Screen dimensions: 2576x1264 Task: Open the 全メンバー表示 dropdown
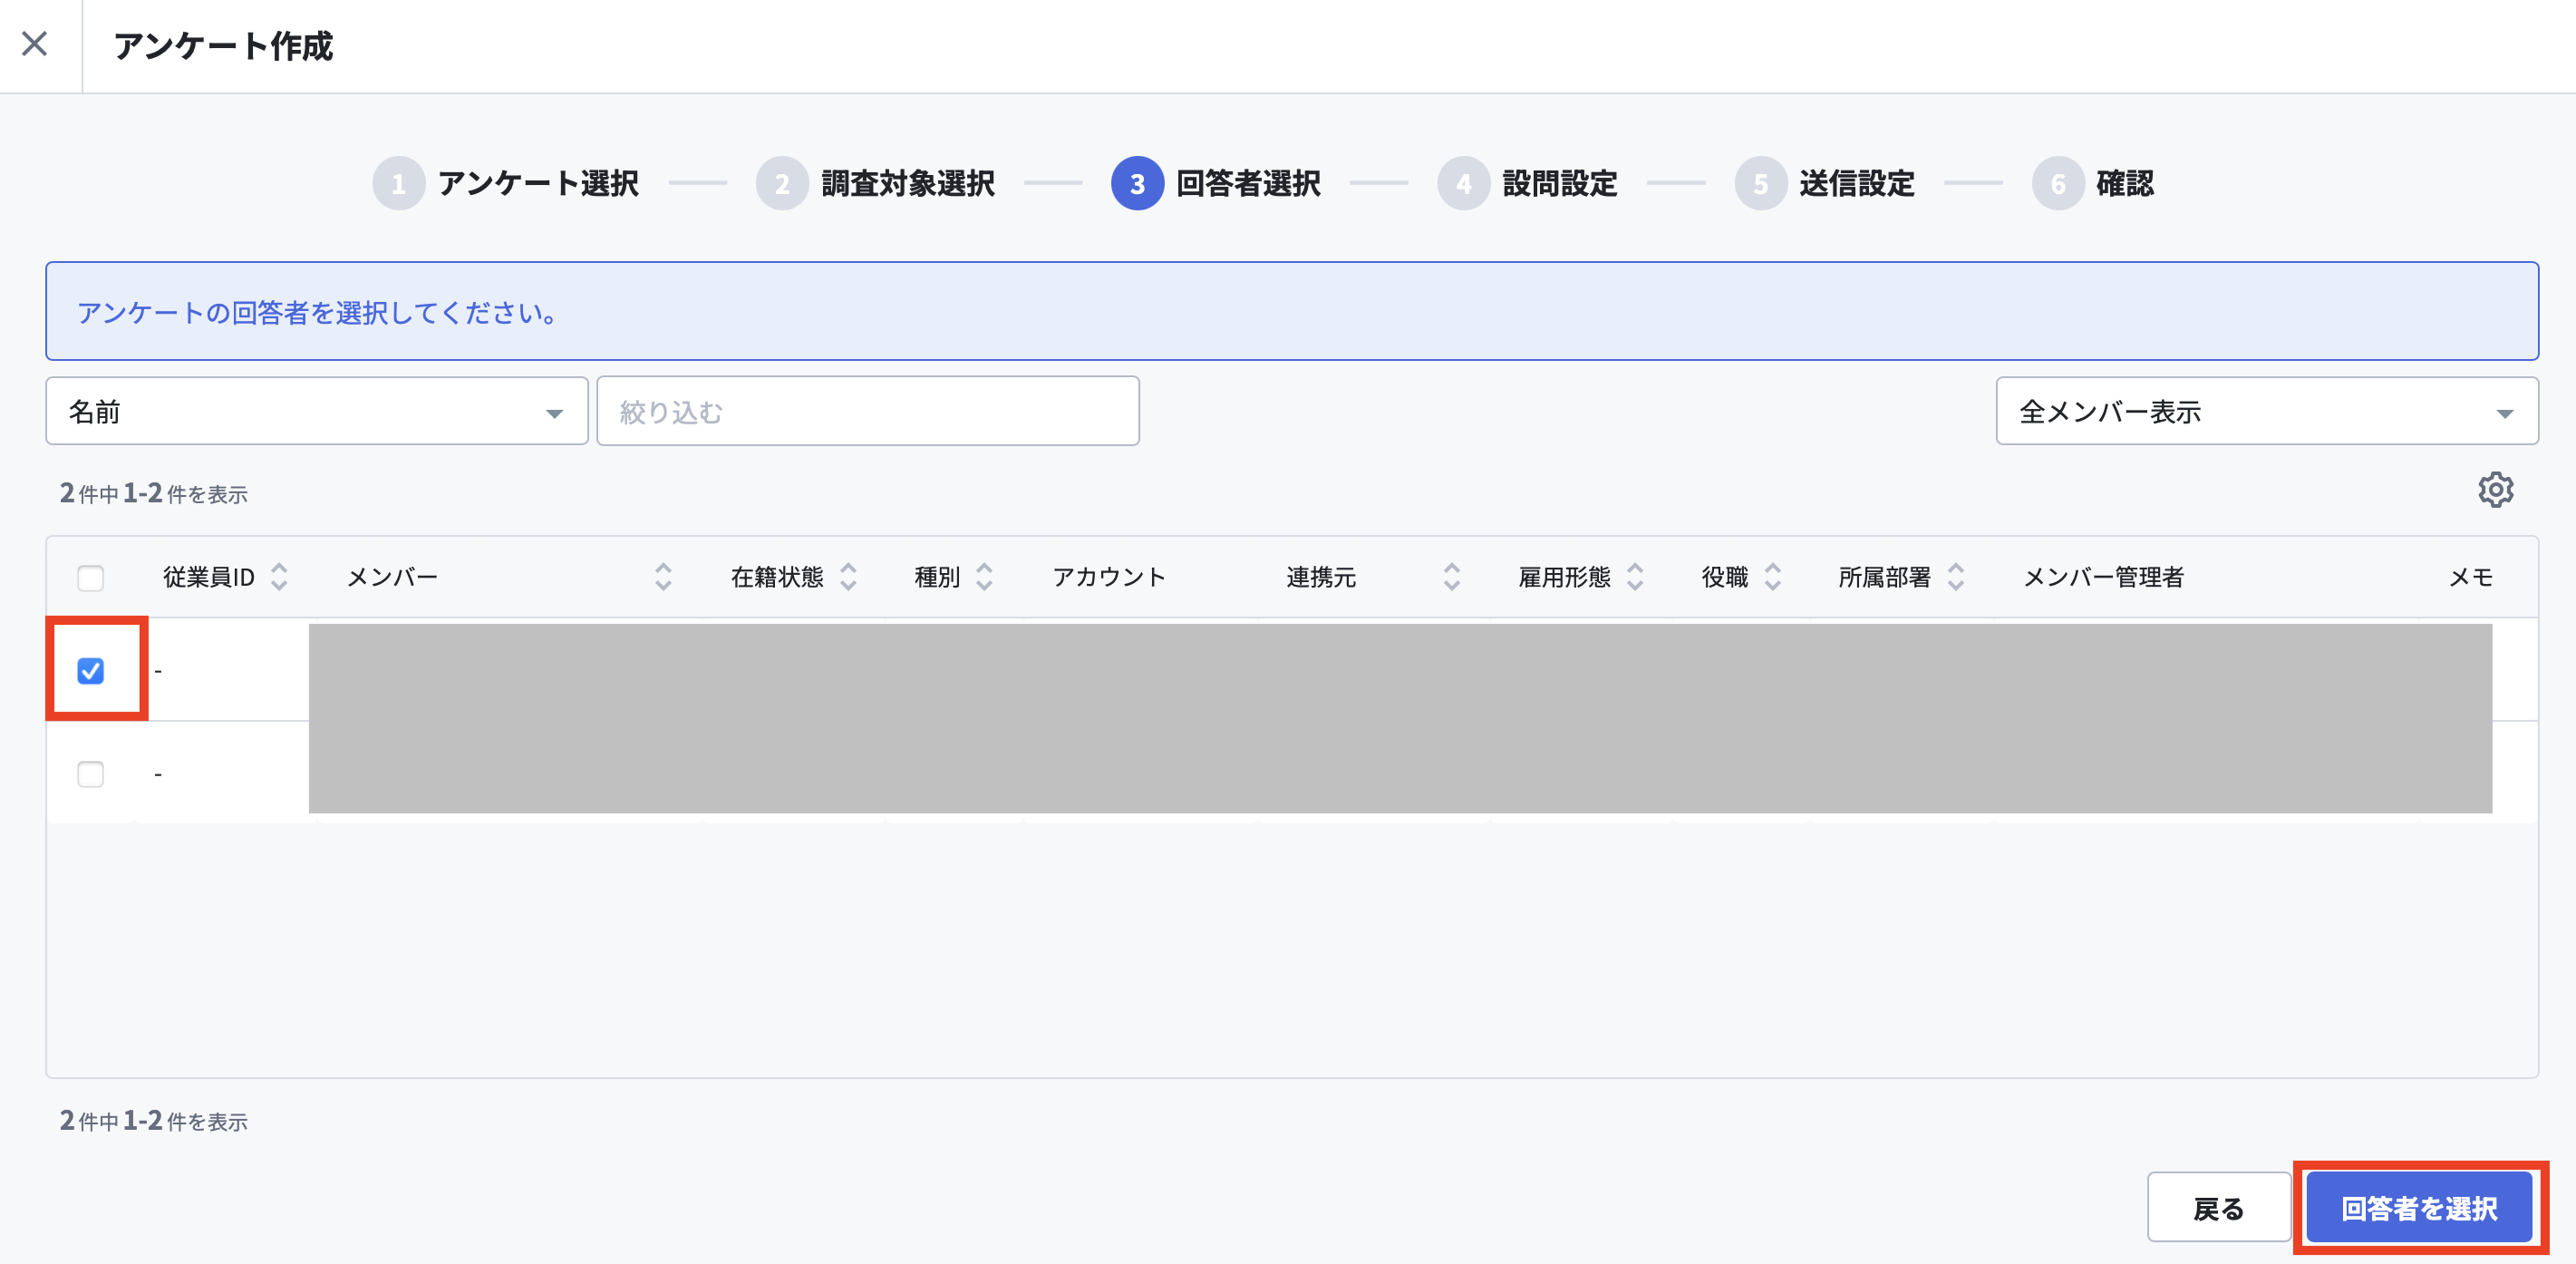pos(2267,411)
